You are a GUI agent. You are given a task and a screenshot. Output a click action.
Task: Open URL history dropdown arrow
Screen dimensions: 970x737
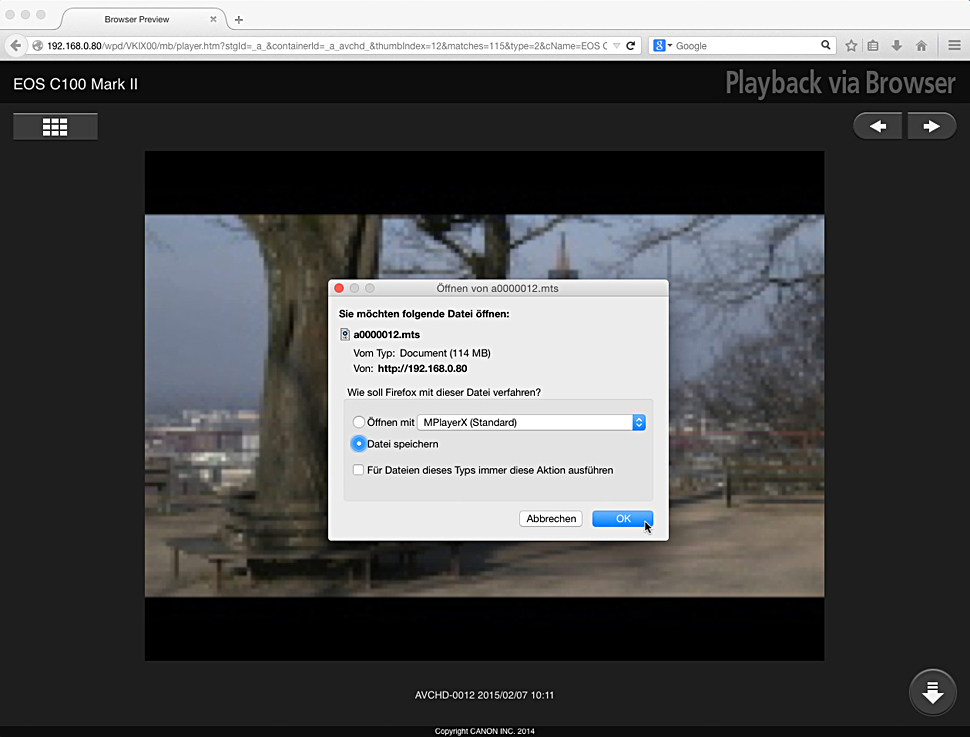[x=616, y=46]
